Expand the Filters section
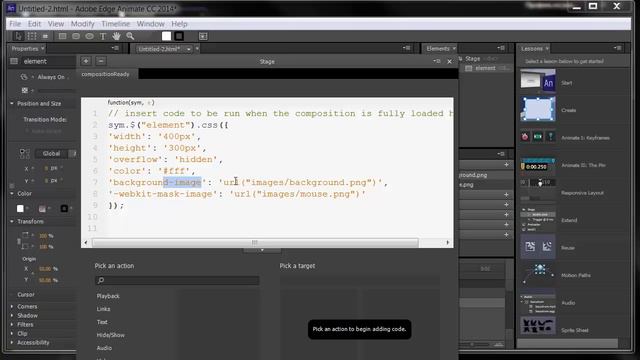 click(x=12, y=324)
